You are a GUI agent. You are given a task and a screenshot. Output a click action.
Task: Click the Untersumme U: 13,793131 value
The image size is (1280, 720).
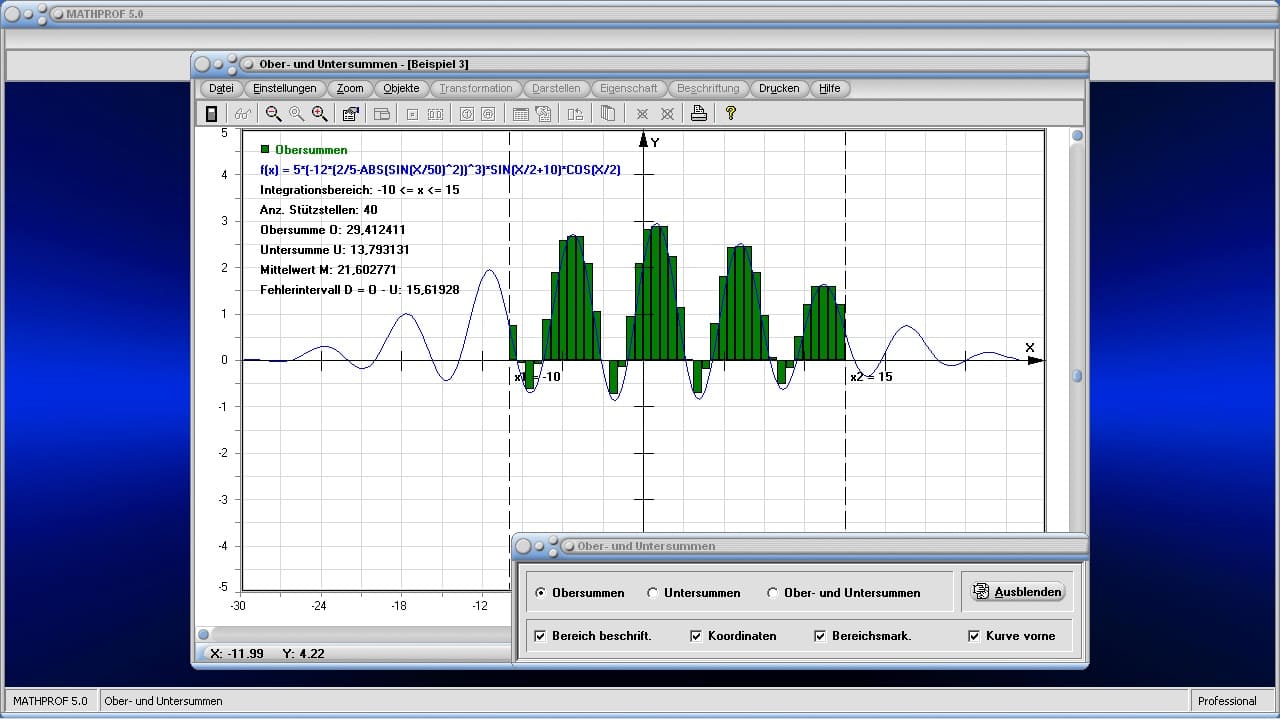(335, 250)
